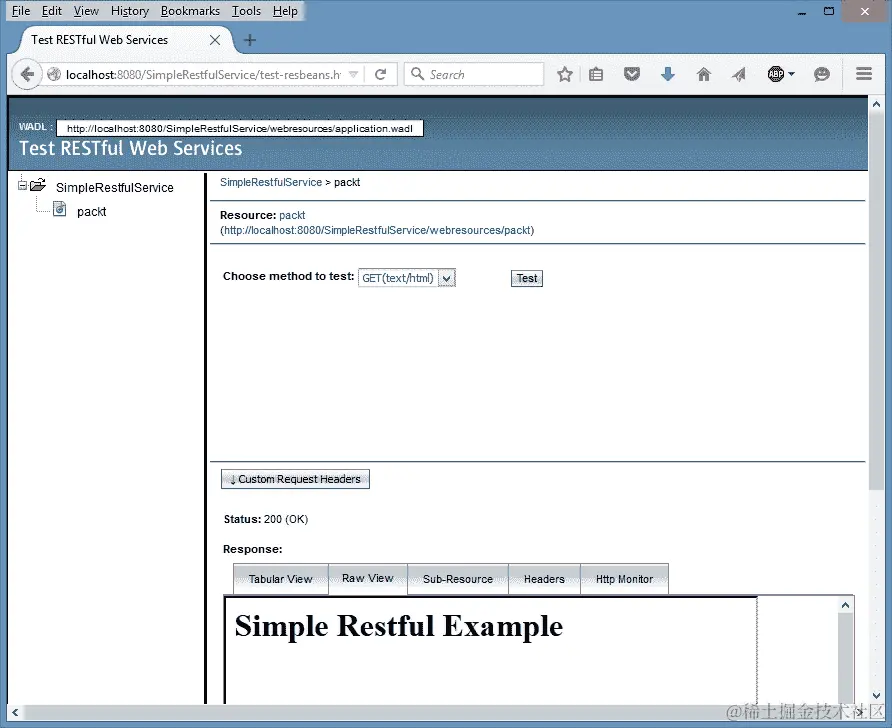Open the View menu
Image resolution: width=892 pixels, height=728 pixels.
coord(86,11)
